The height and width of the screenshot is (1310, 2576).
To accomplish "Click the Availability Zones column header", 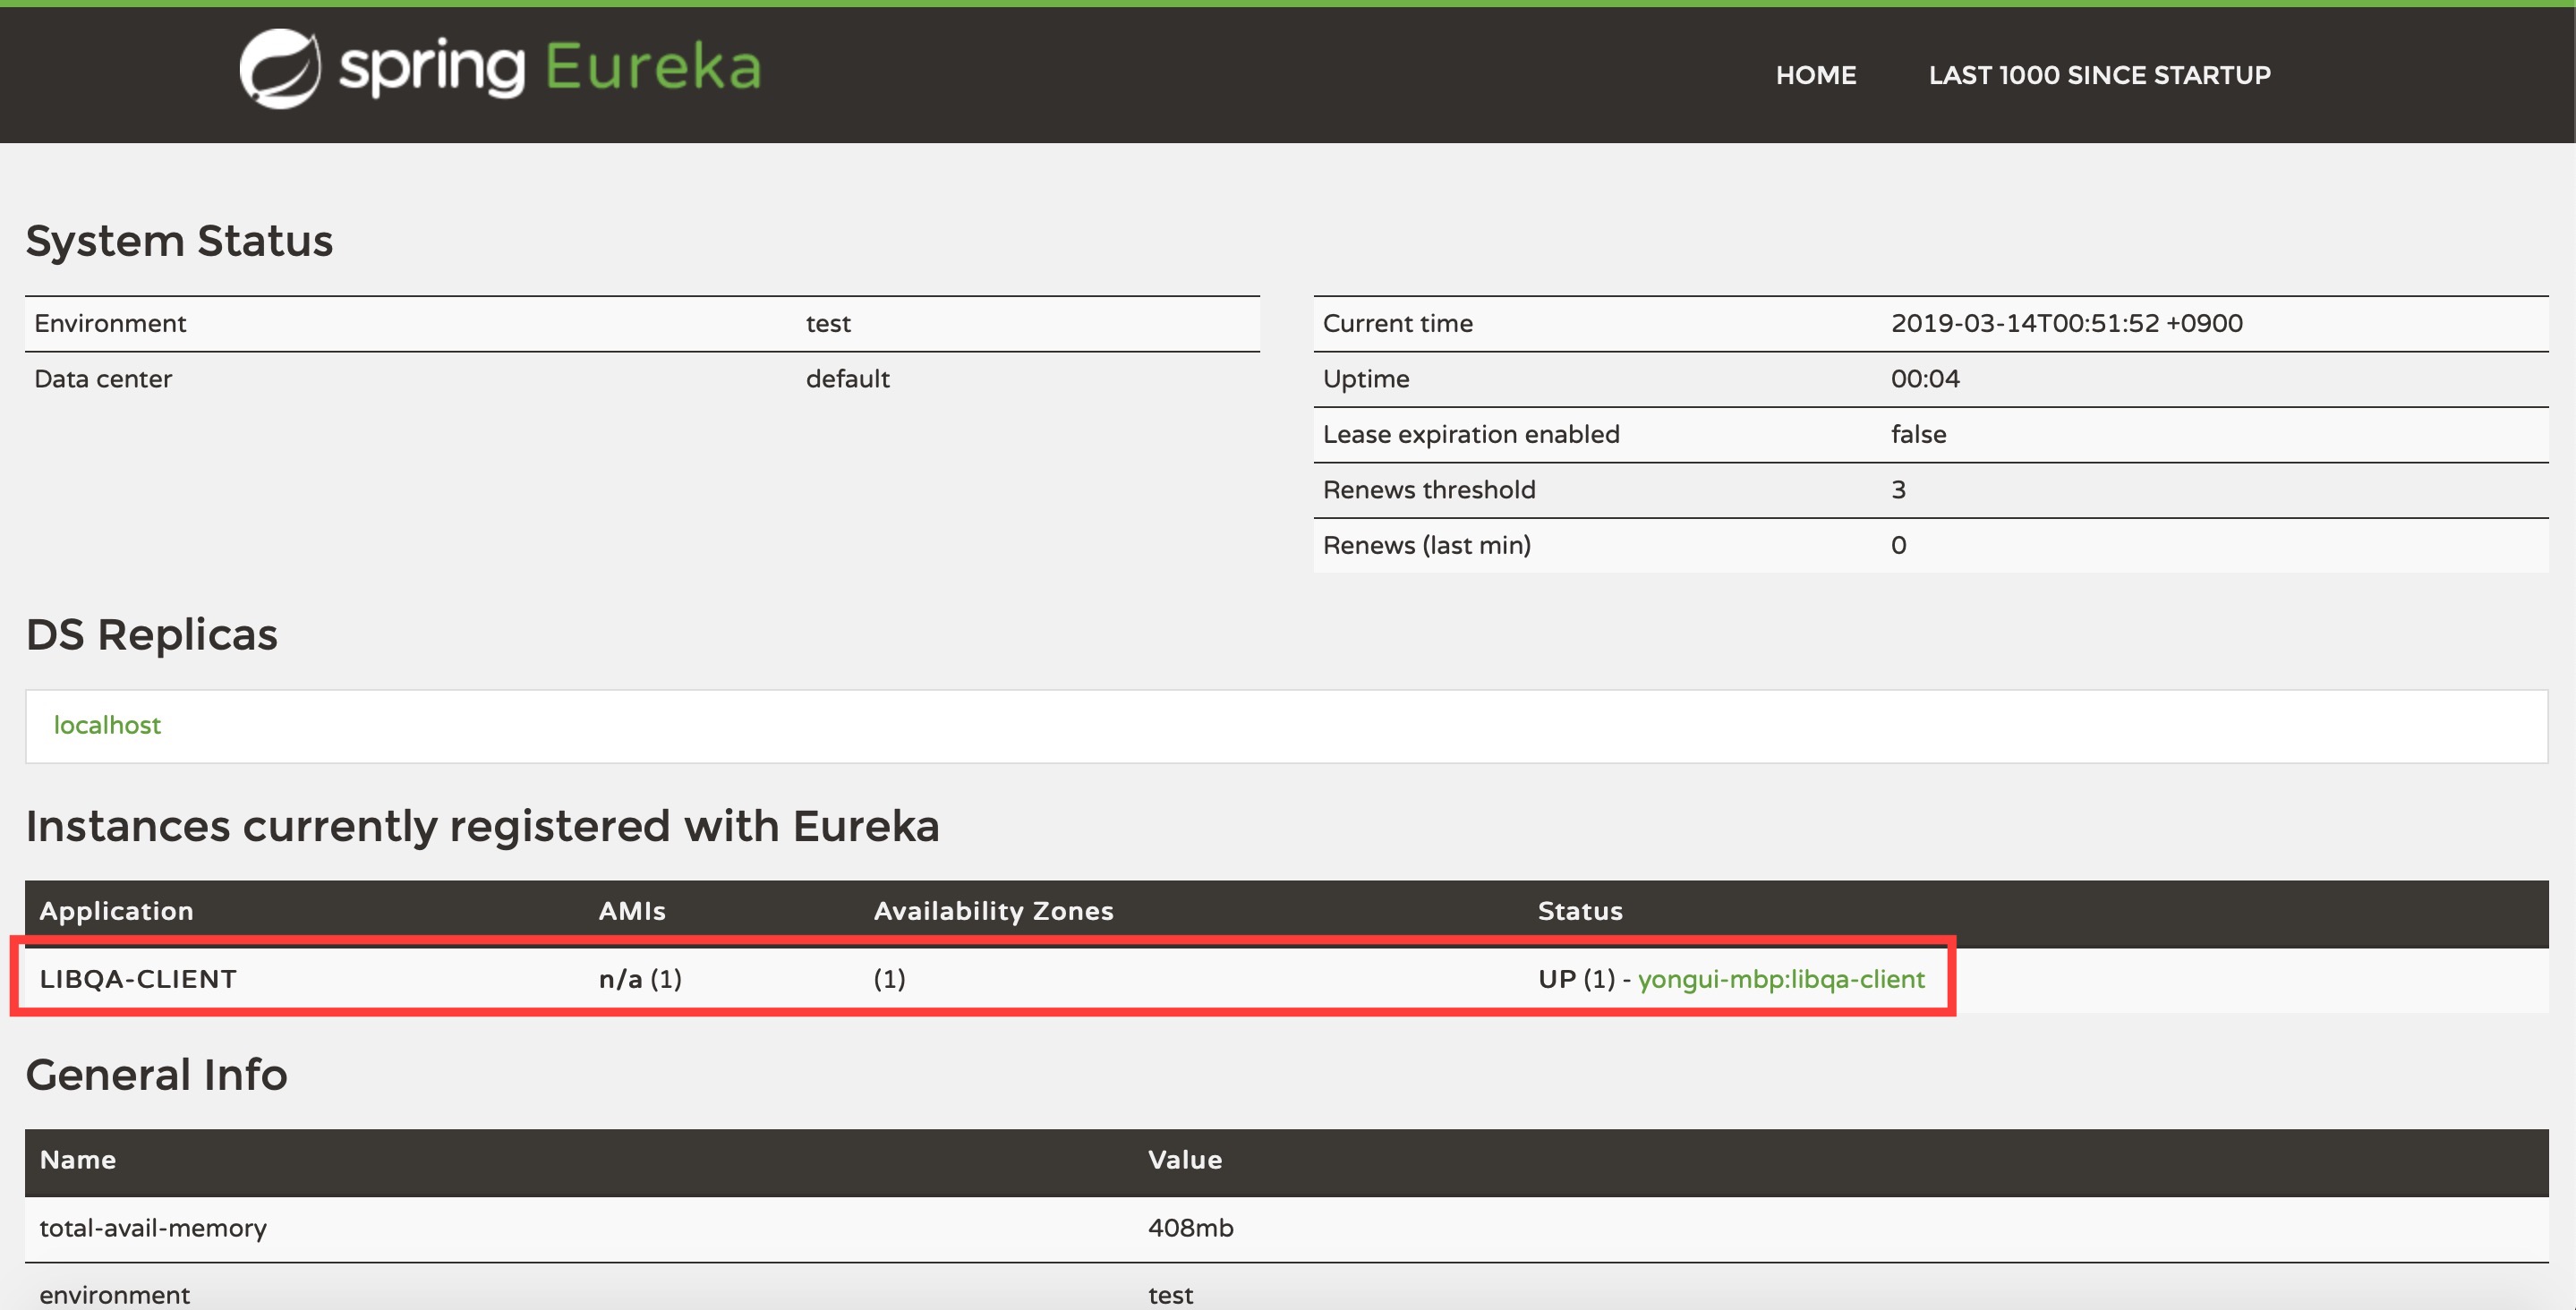I will click(993, 911).
